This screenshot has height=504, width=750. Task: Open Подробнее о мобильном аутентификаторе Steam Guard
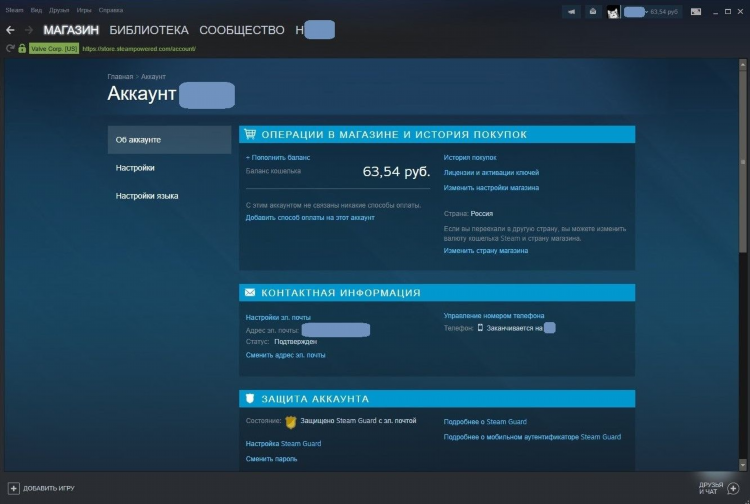(x=532, y=437)
